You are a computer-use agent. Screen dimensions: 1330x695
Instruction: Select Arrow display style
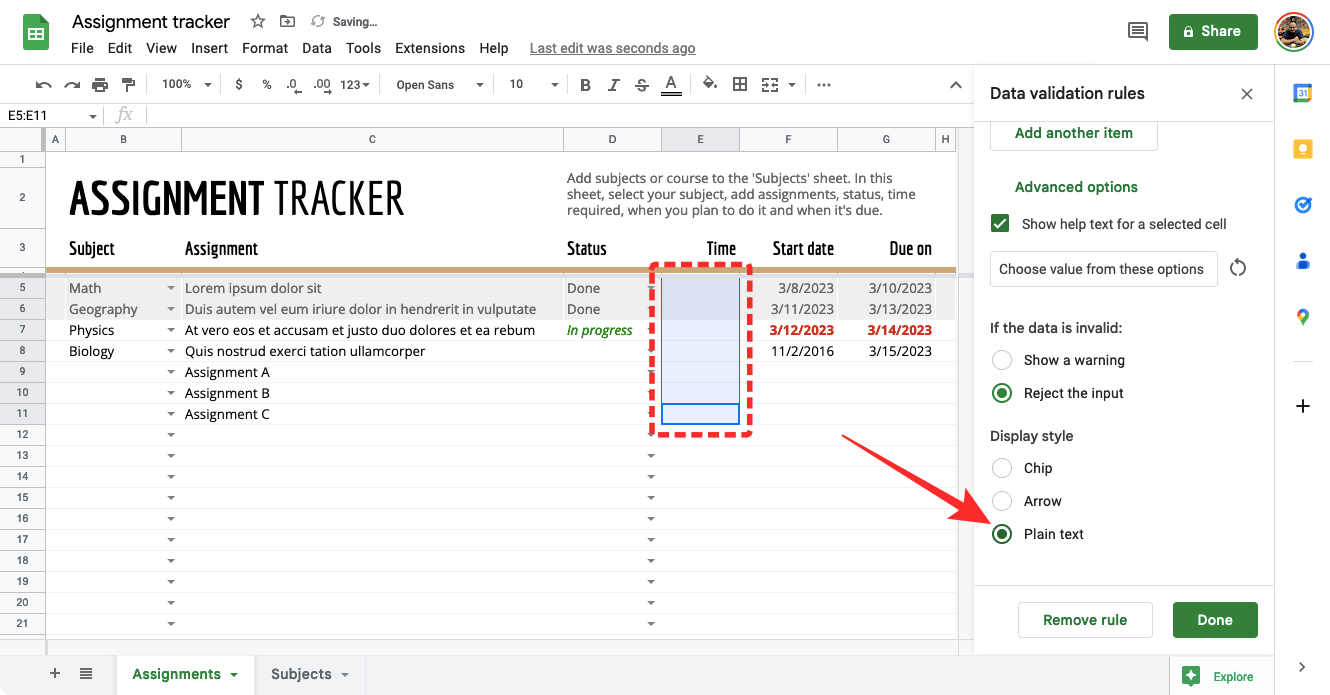[1001, 501]
